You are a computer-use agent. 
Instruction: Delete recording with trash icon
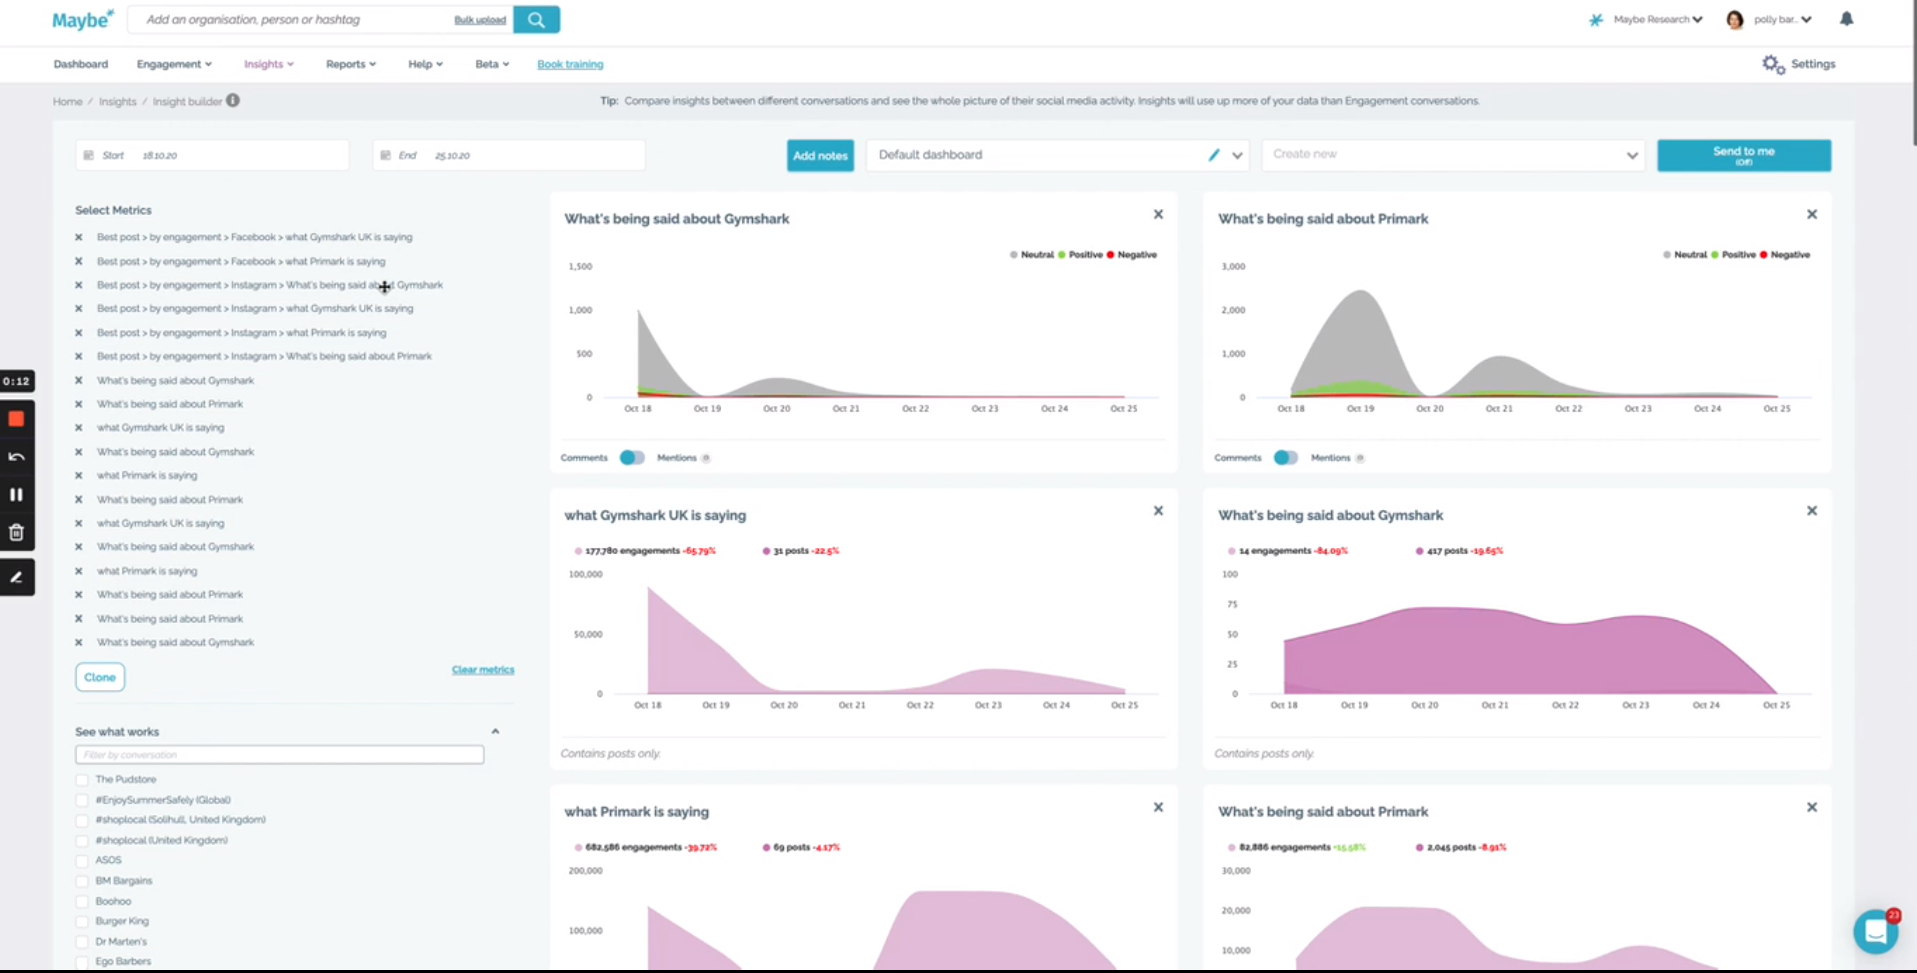pos(16,532)
